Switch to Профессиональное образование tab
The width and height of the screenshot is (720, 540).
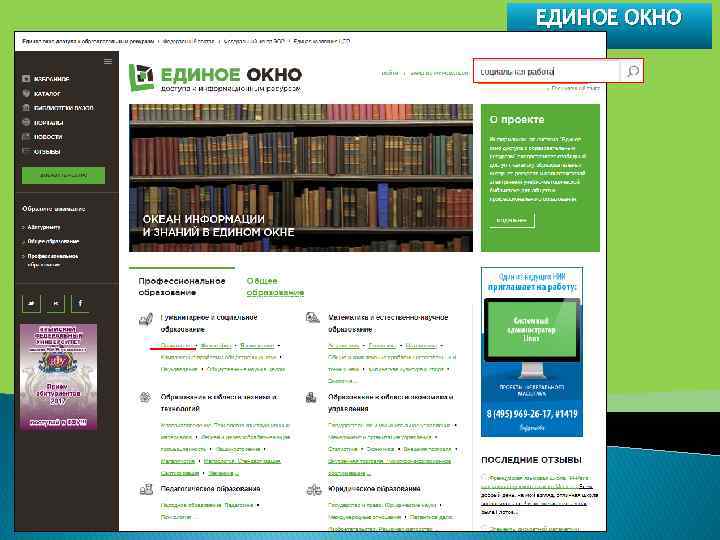coord(182,287)
